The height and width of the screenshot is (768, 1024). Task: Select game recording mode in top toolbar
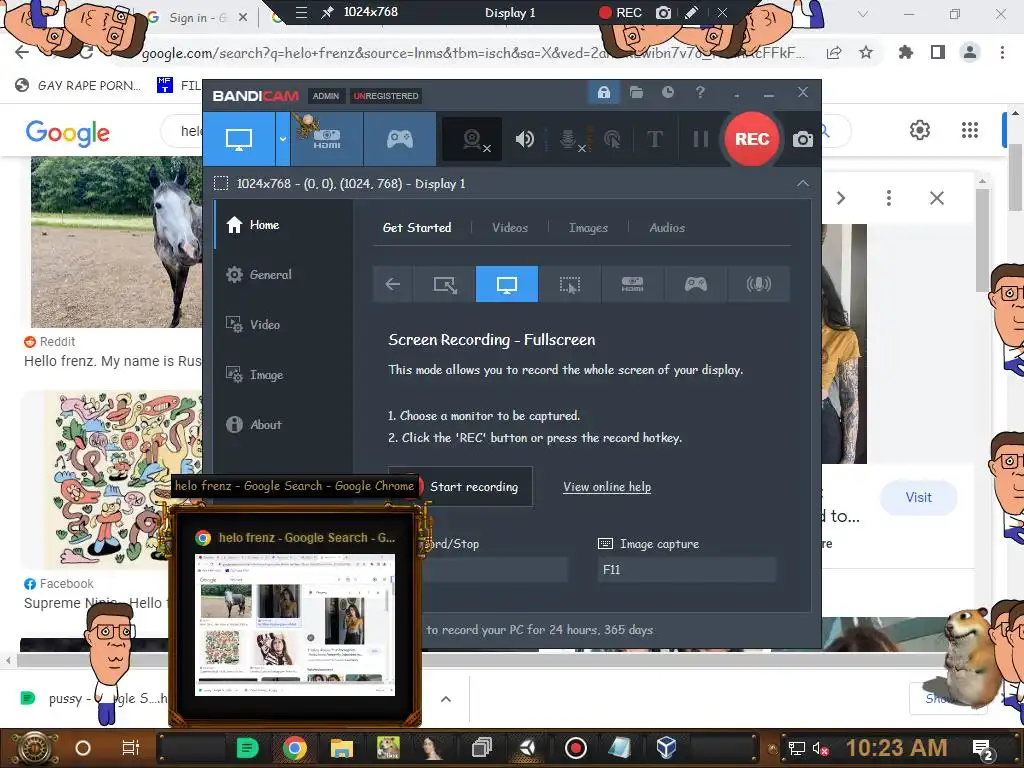pos(400,138)
